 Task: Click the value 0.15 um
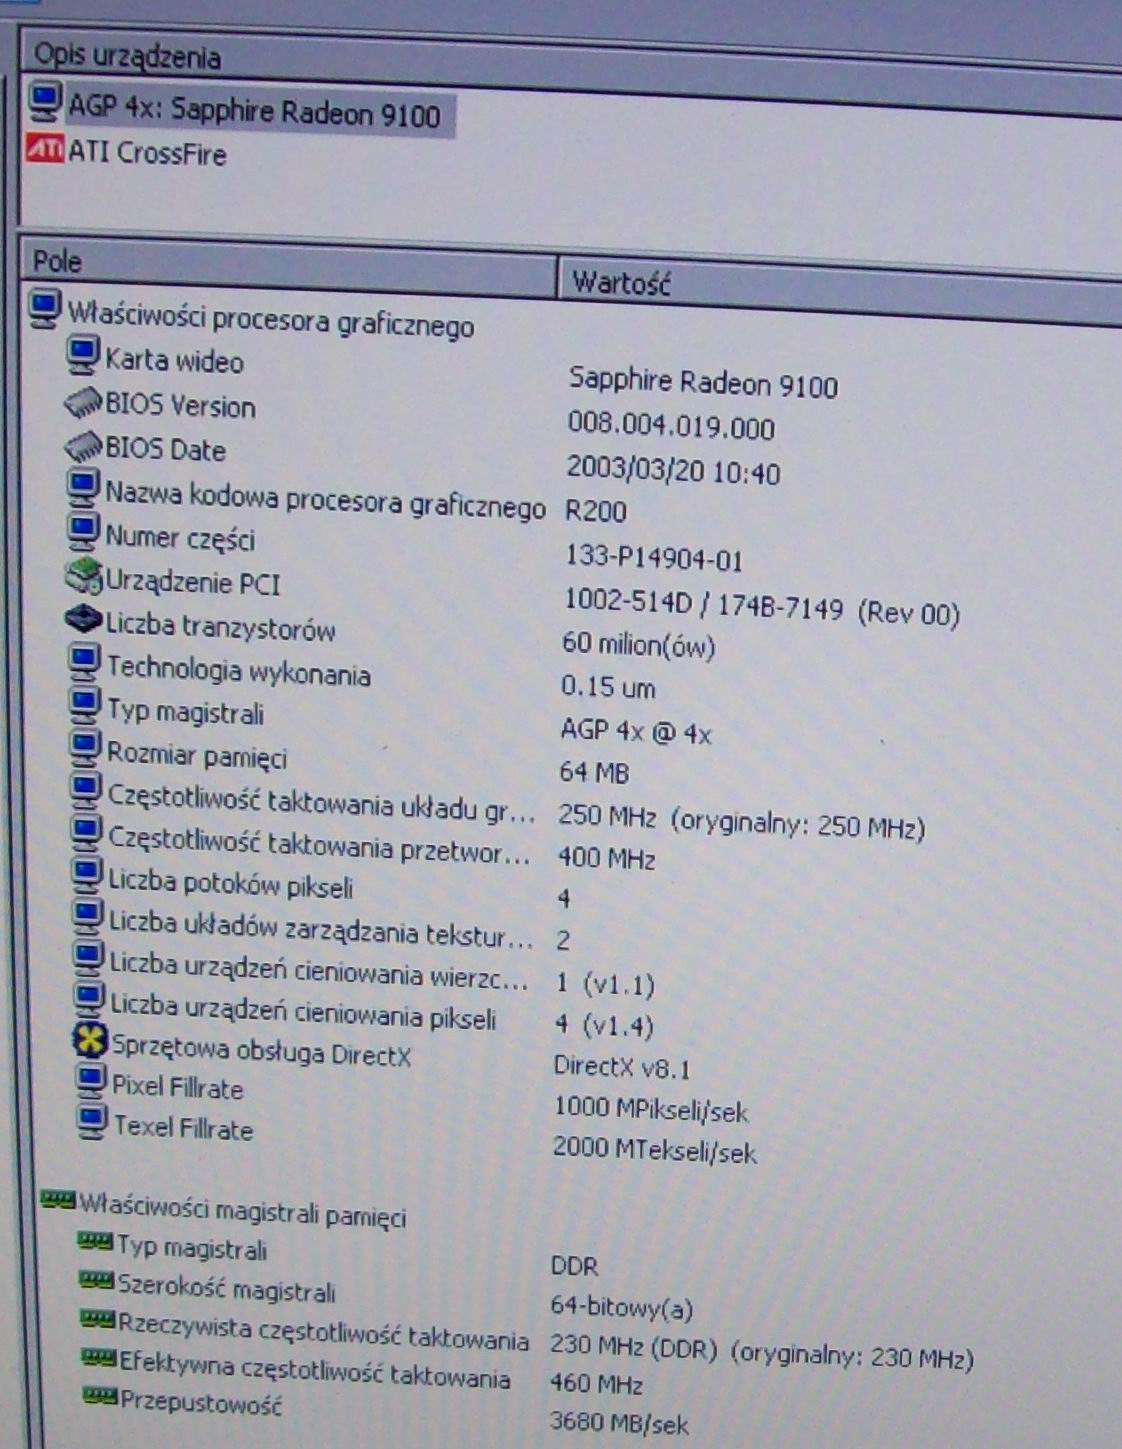click(608, 687)
